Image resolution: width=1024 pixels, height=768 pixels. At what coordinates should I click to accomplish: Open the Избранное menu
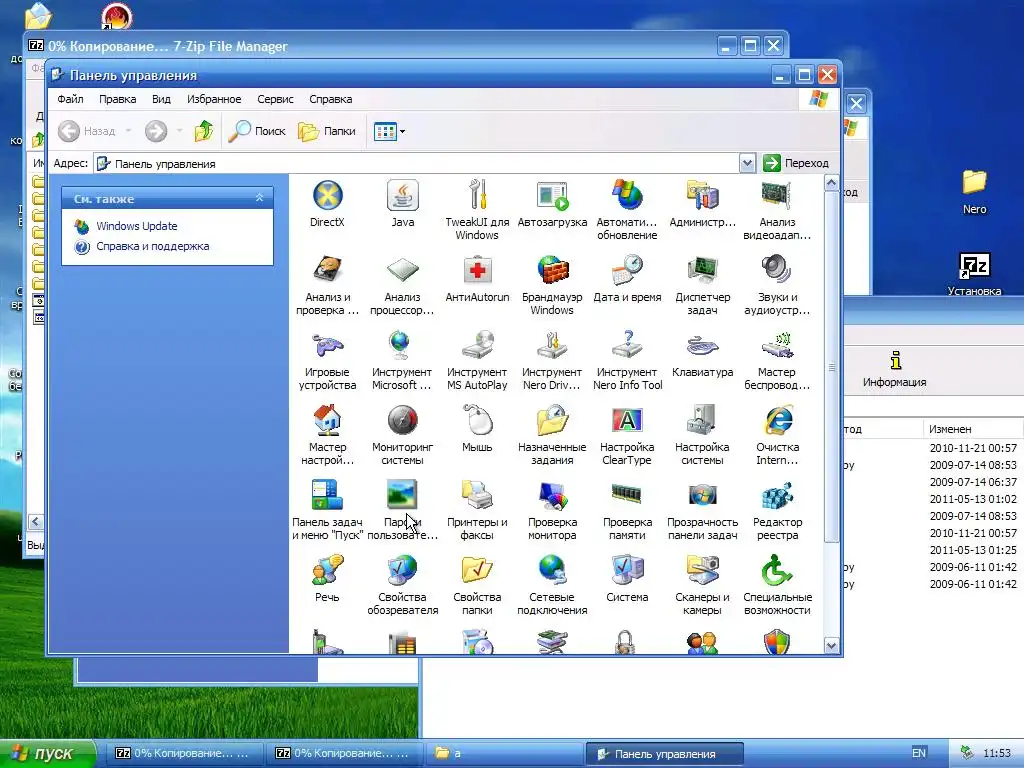[x=214, y=99]
